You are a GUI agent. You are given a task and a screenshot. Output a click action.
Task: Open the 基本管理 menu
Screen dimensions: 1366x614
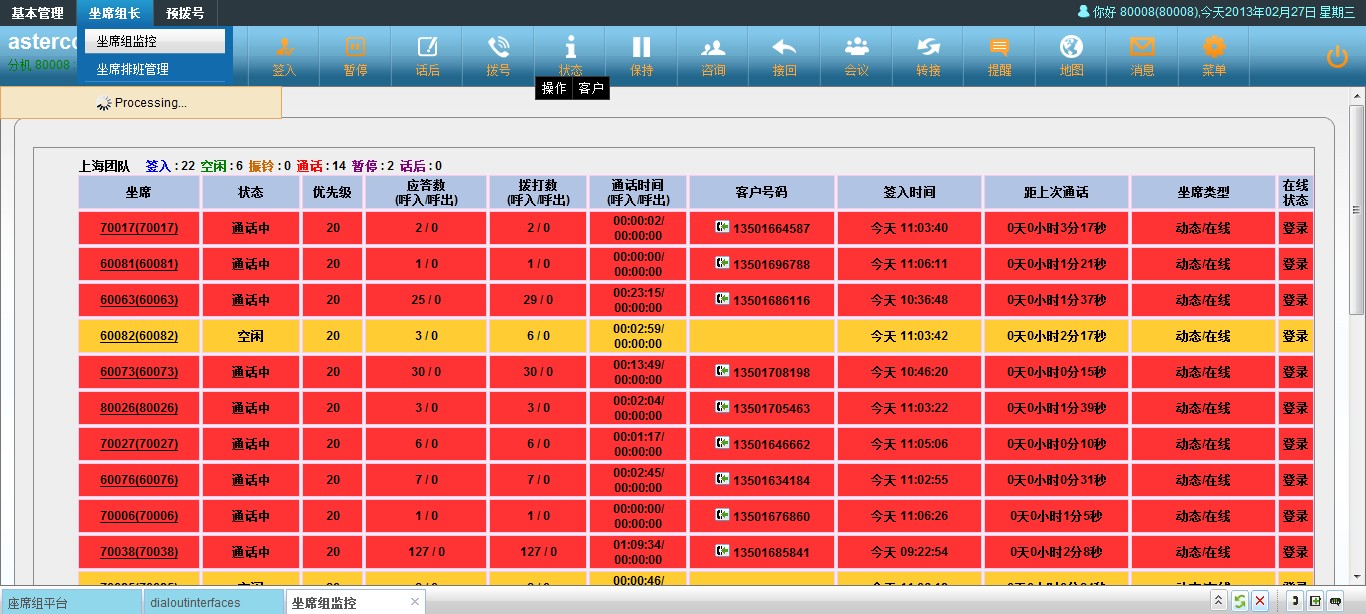point(37,13)
